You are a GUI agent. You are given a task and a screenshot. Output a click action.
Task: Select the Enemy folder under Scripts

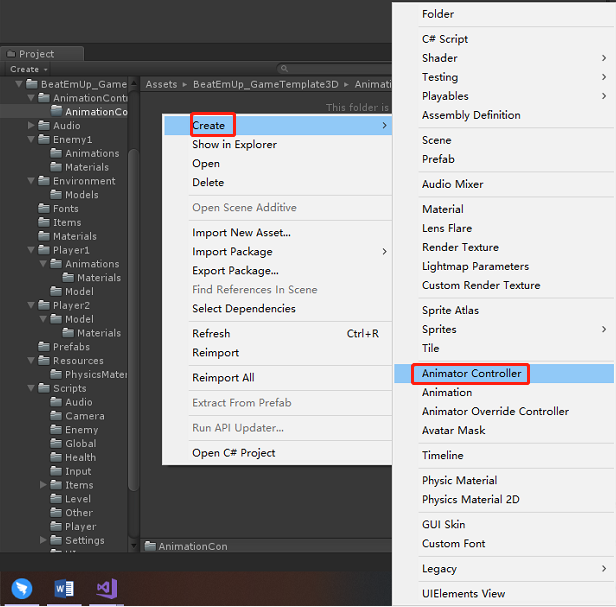[81, 429]
